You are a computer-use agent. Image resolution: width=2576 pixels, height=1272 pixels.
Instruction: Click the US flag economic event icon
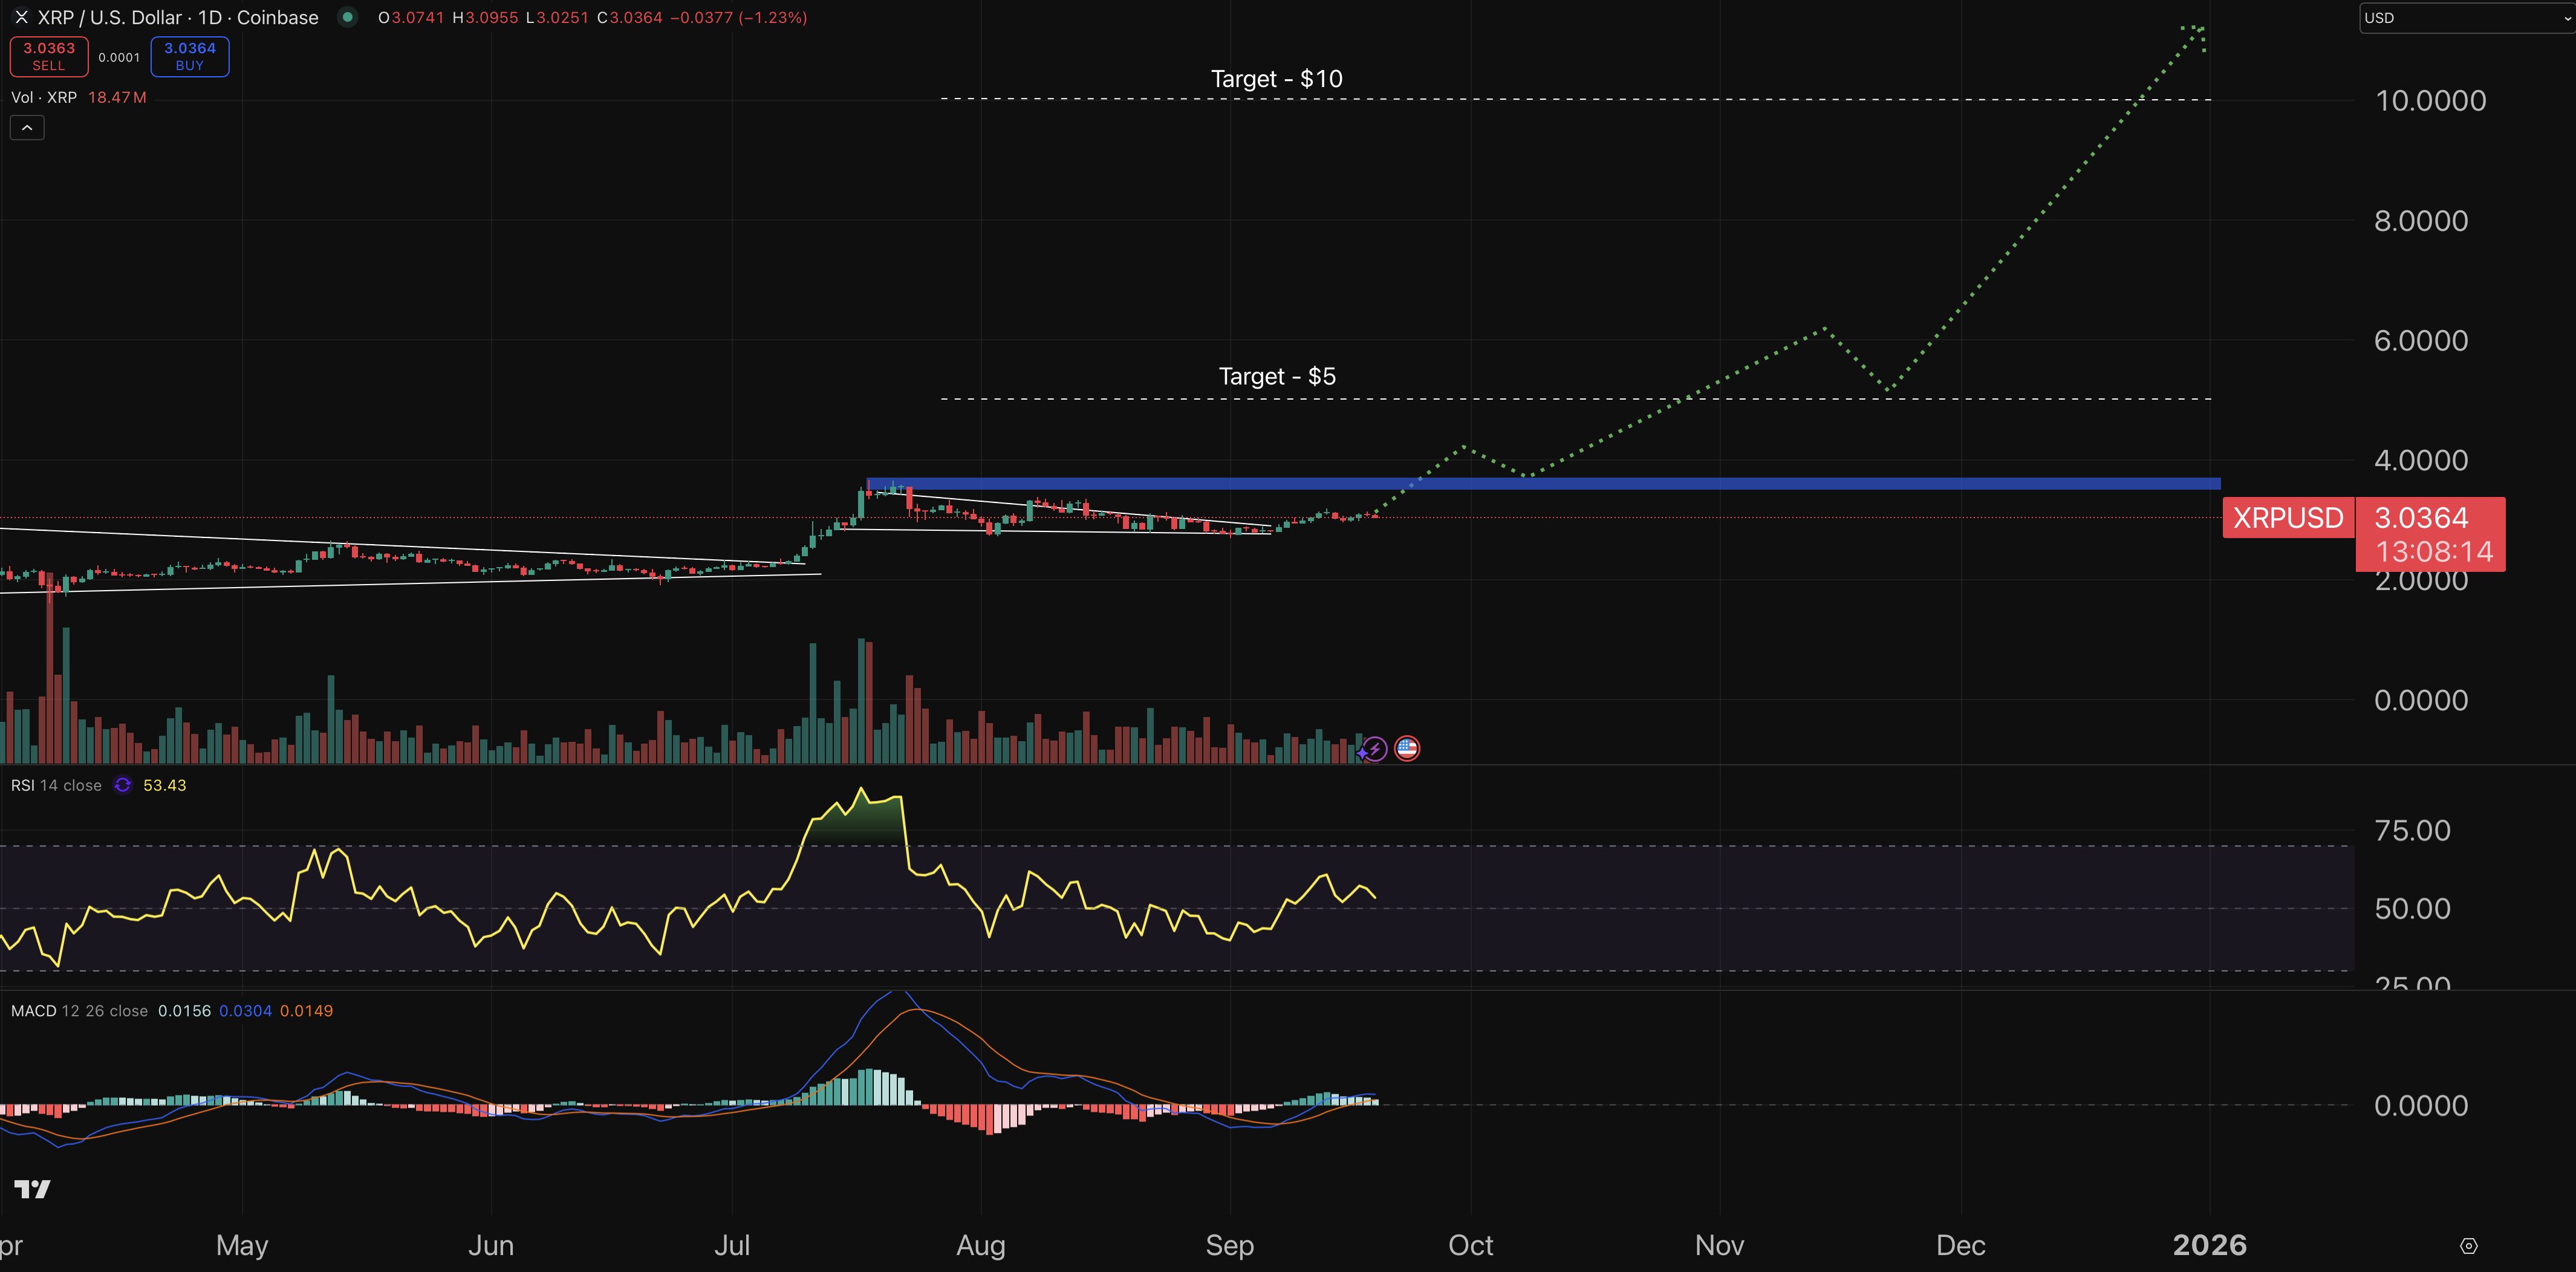(x=1407, y=748)
